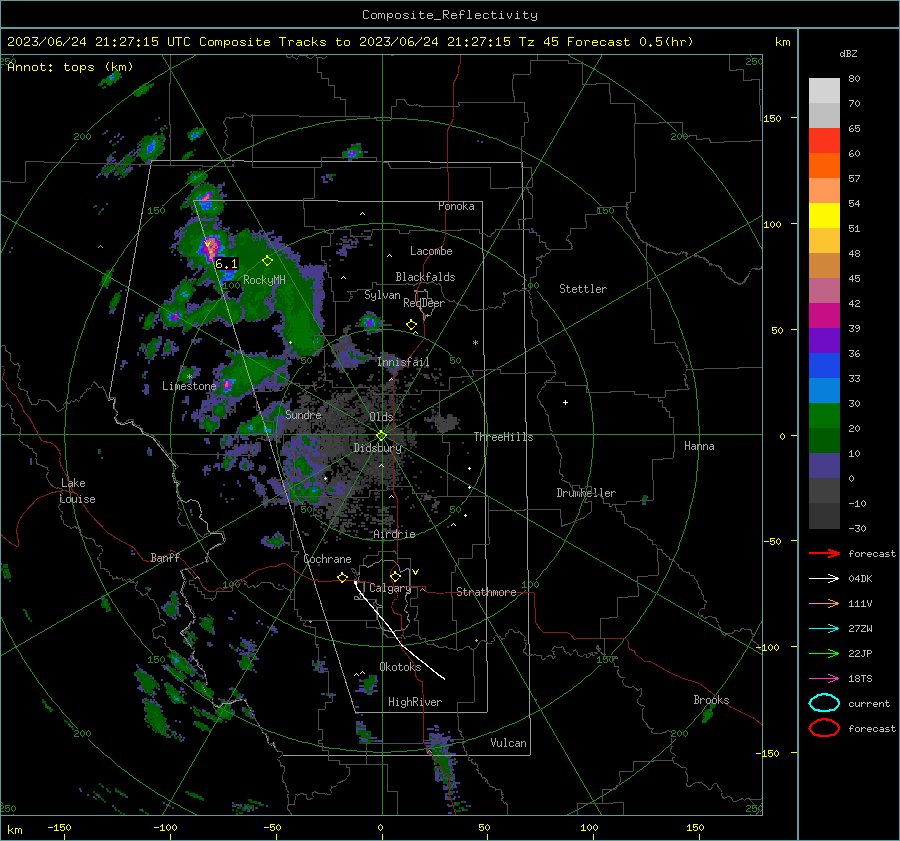This screenshot has width=900, height=841.
Task: Pick the orange 60 dBZ color swatch
Action: 824,165
